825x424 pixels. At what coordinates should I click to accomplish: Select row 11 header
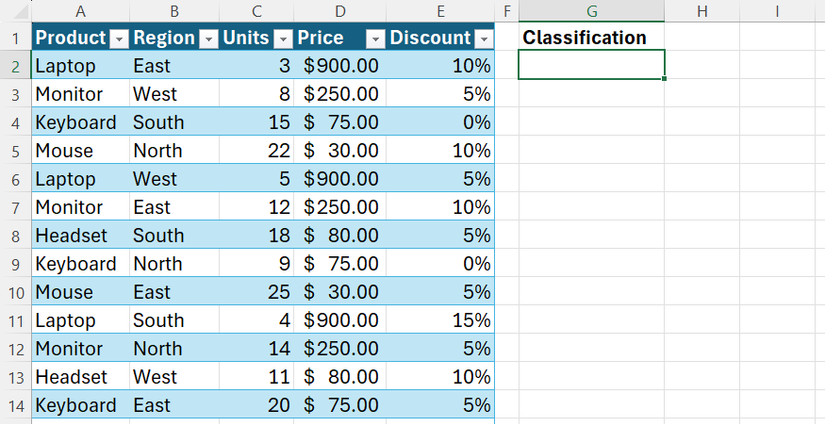pos(16,321)
